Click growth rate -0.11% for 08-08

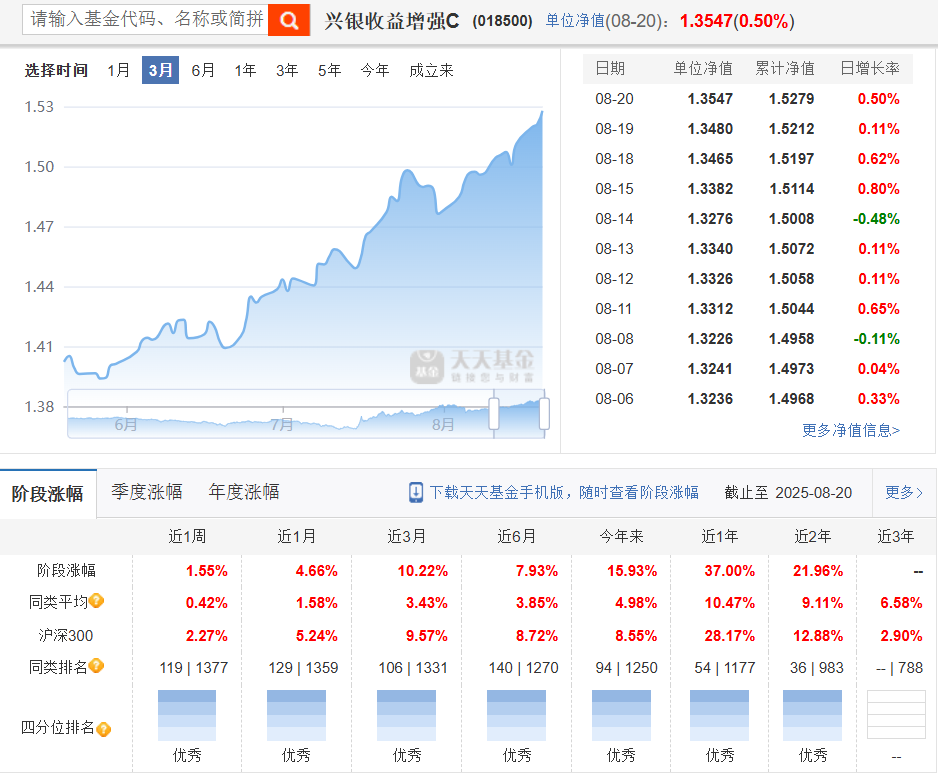click(876, 339)
